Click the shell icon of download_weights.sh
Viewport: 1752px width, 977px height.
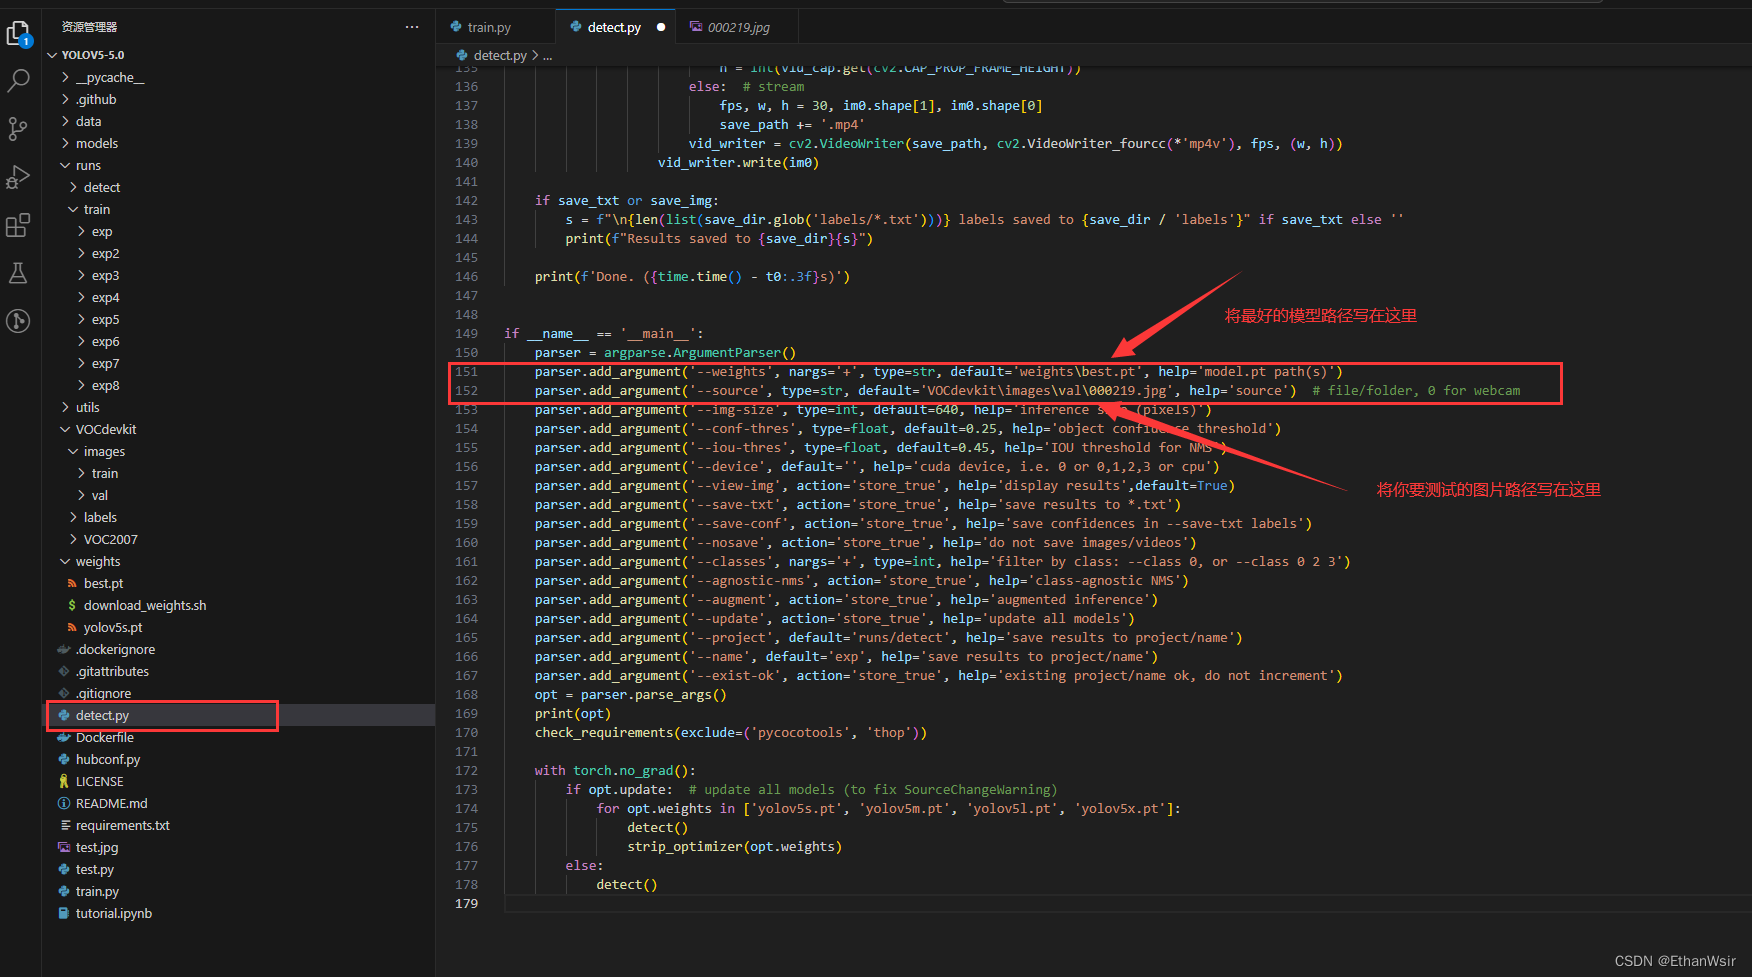point(72,605)
